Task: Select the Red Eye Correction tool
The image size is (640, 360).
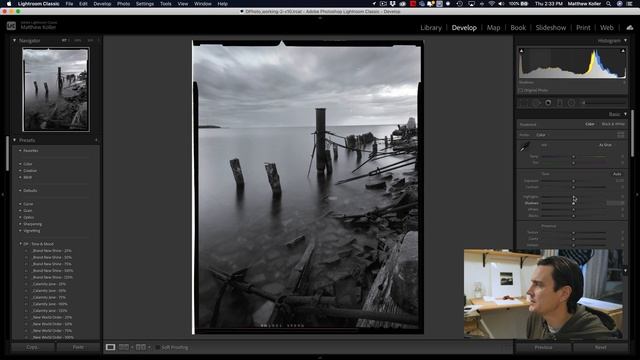Action: pos(548,103)
